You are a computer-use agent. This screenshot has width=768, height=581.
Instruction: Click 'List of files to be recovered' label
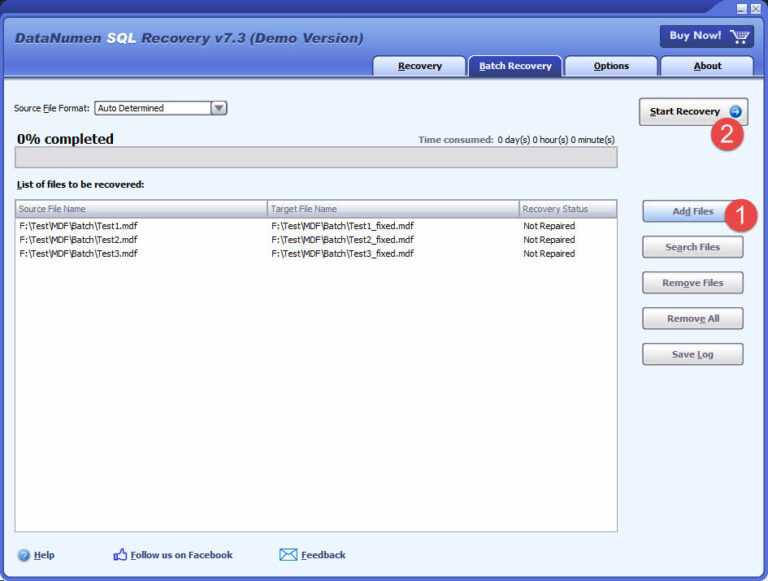[x=80, y=185]
